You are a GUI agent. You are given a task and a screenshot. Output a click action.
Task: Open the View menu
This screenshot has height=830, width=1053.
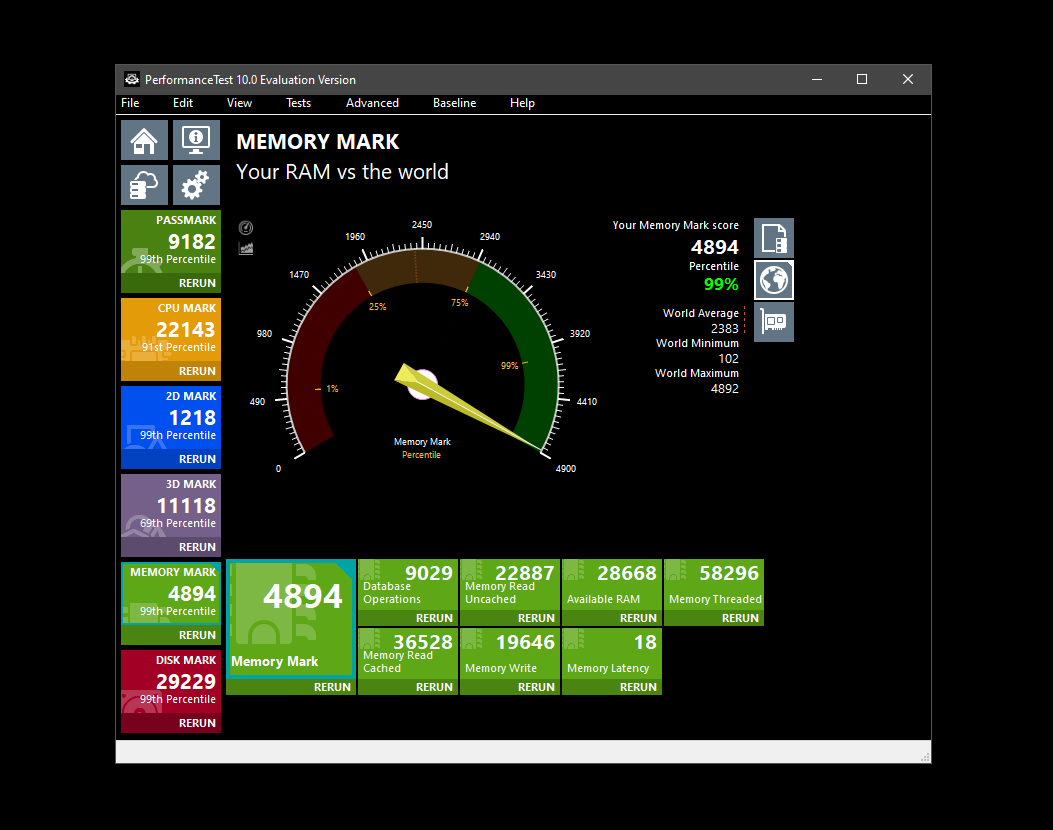[x=239, y=103]
